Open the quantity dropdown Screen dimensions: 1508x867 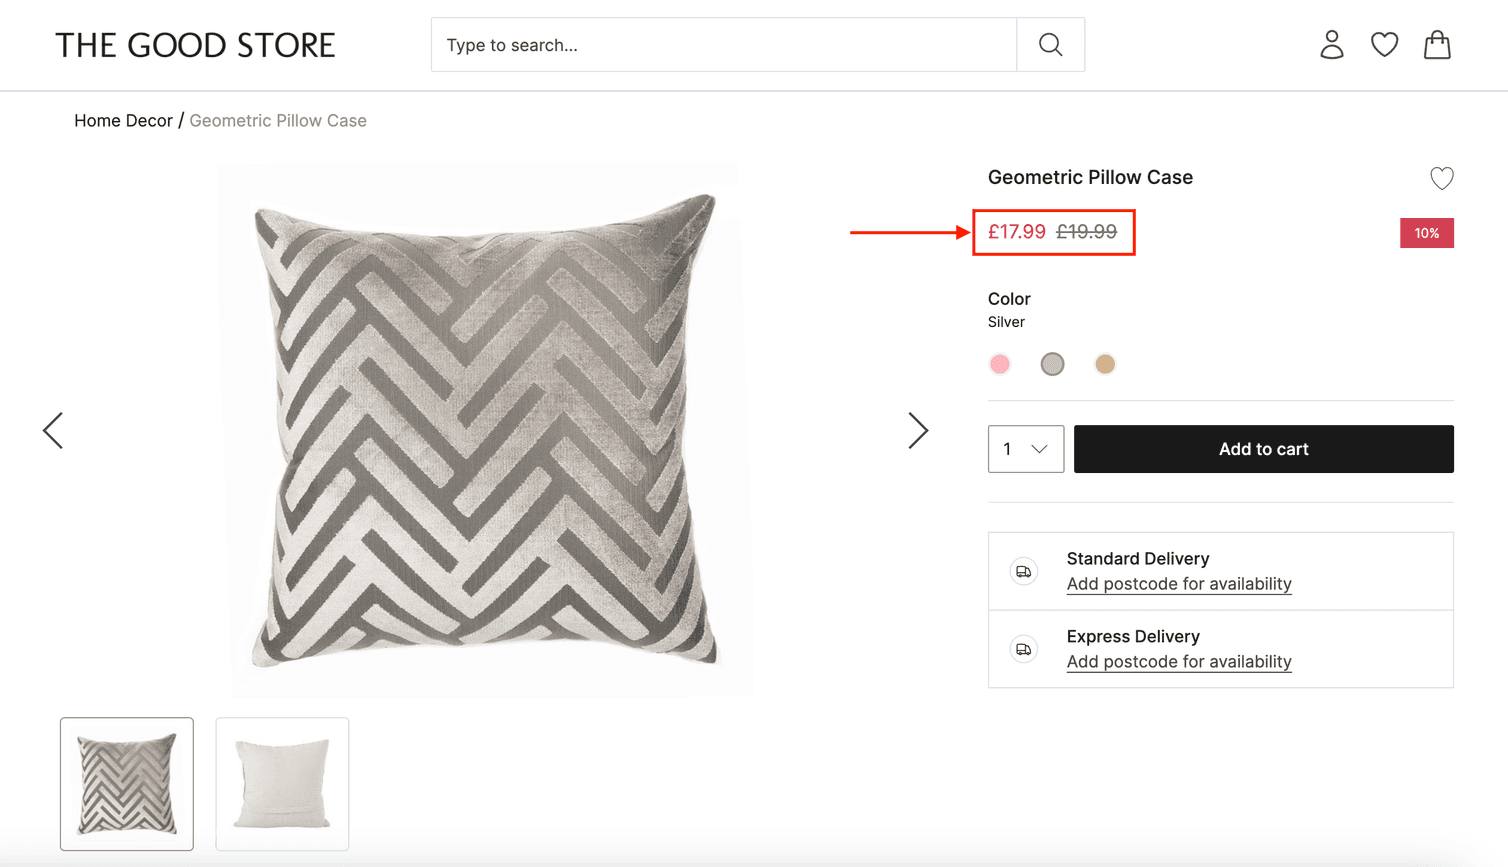(1025, 449)
